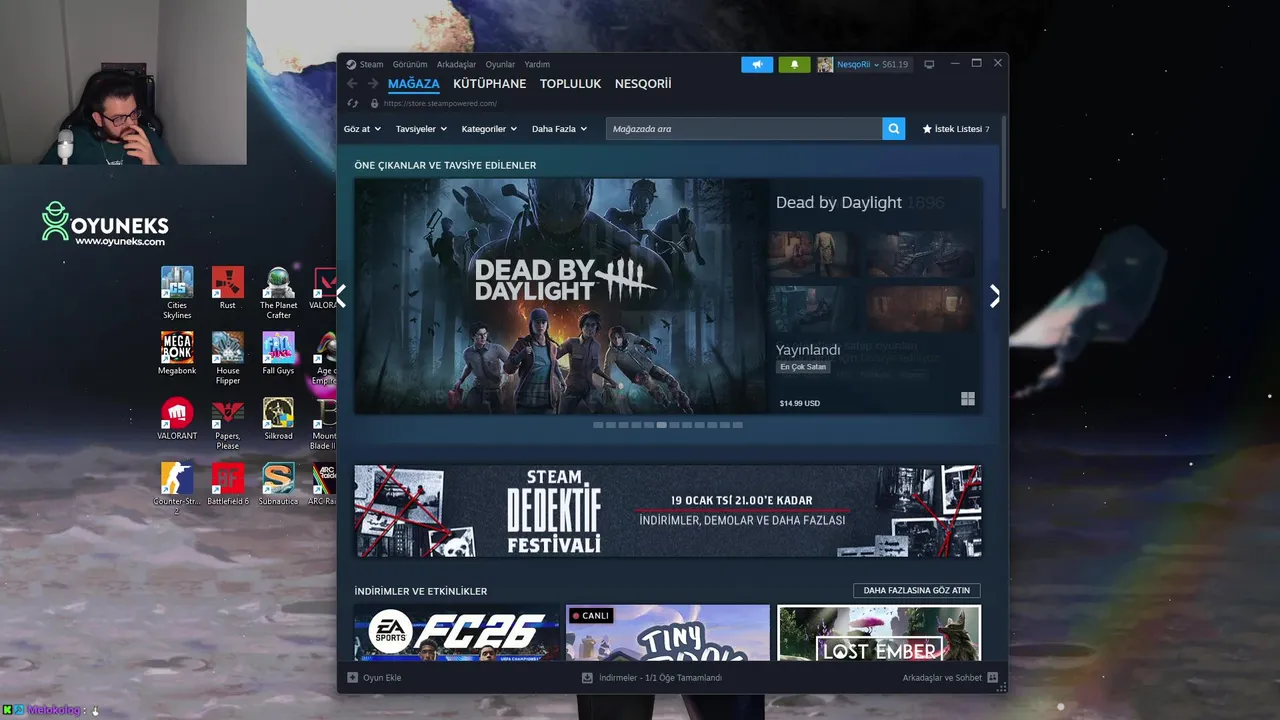The width and height of the screenshot is (1280, 720).
Task: Open the Arkadaşlar menu
Action: click(x=456, y=64)
